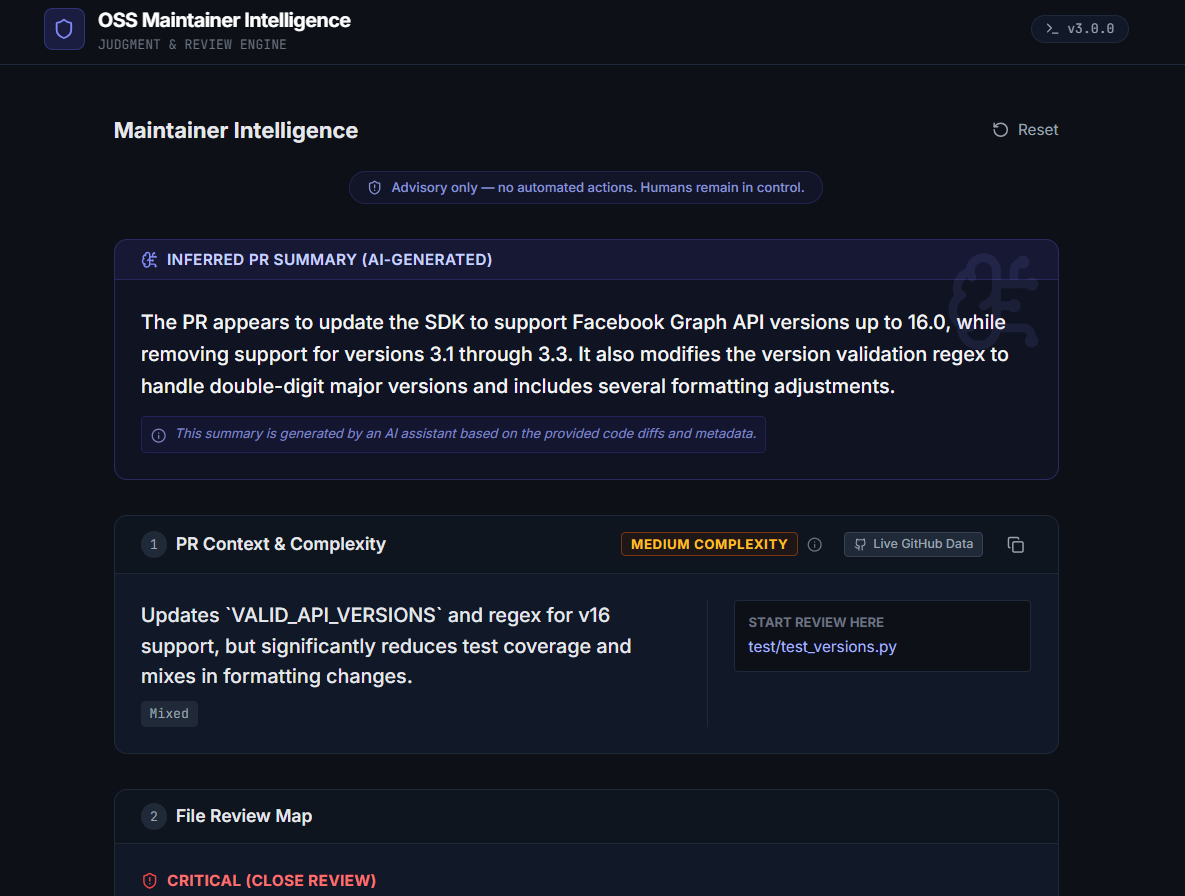Copy the PR Context section with copy icon
Screen dimensions: 1185x896
click(1016, 545)
